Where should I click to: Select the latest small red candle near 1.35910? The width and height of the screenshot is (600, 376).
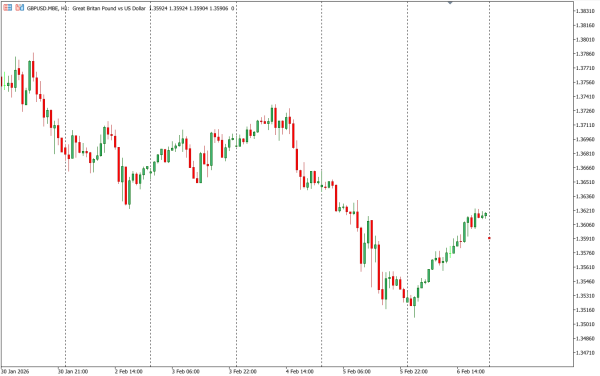[x=489, y=238]
